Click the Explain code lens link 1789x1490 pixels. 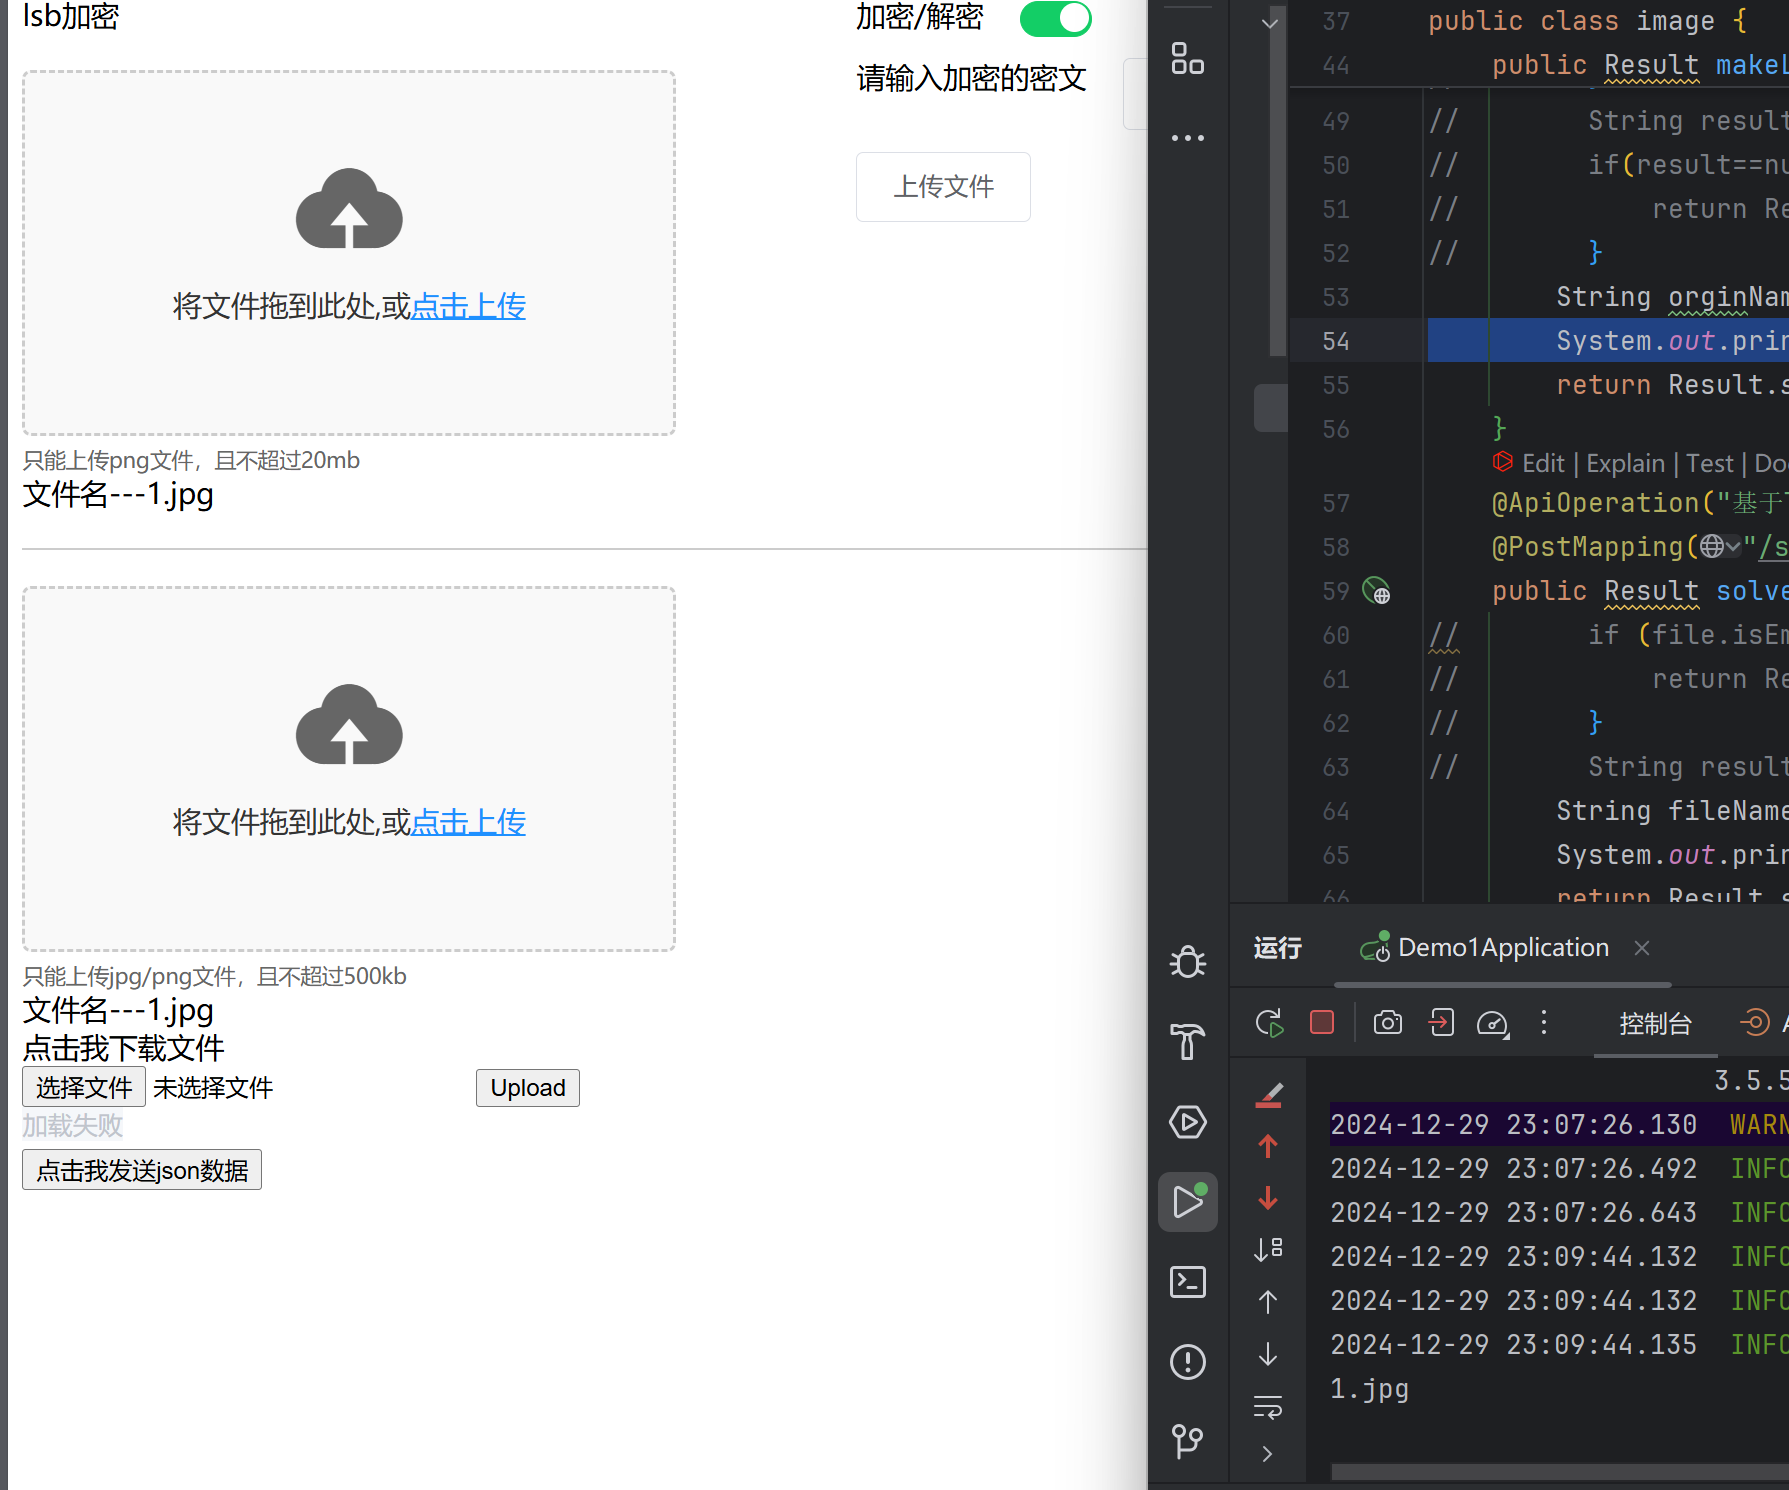pos(1626,463)
